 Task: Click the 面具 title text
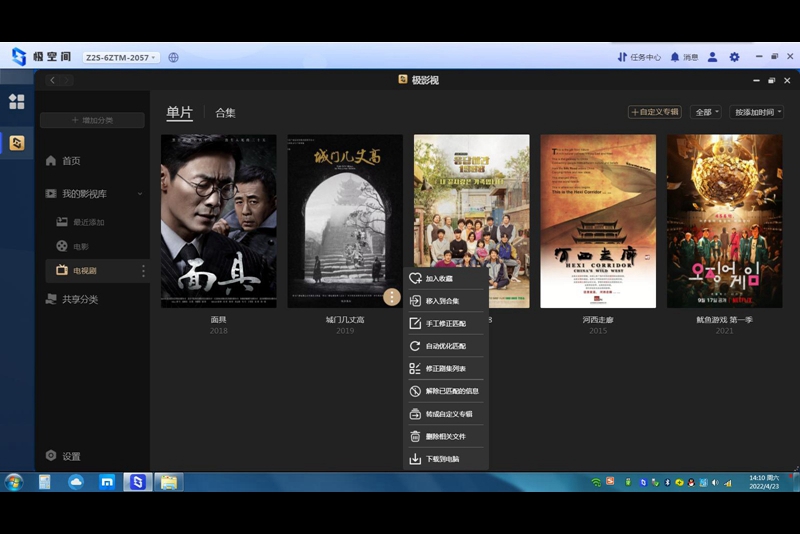(x=218, y=320)
